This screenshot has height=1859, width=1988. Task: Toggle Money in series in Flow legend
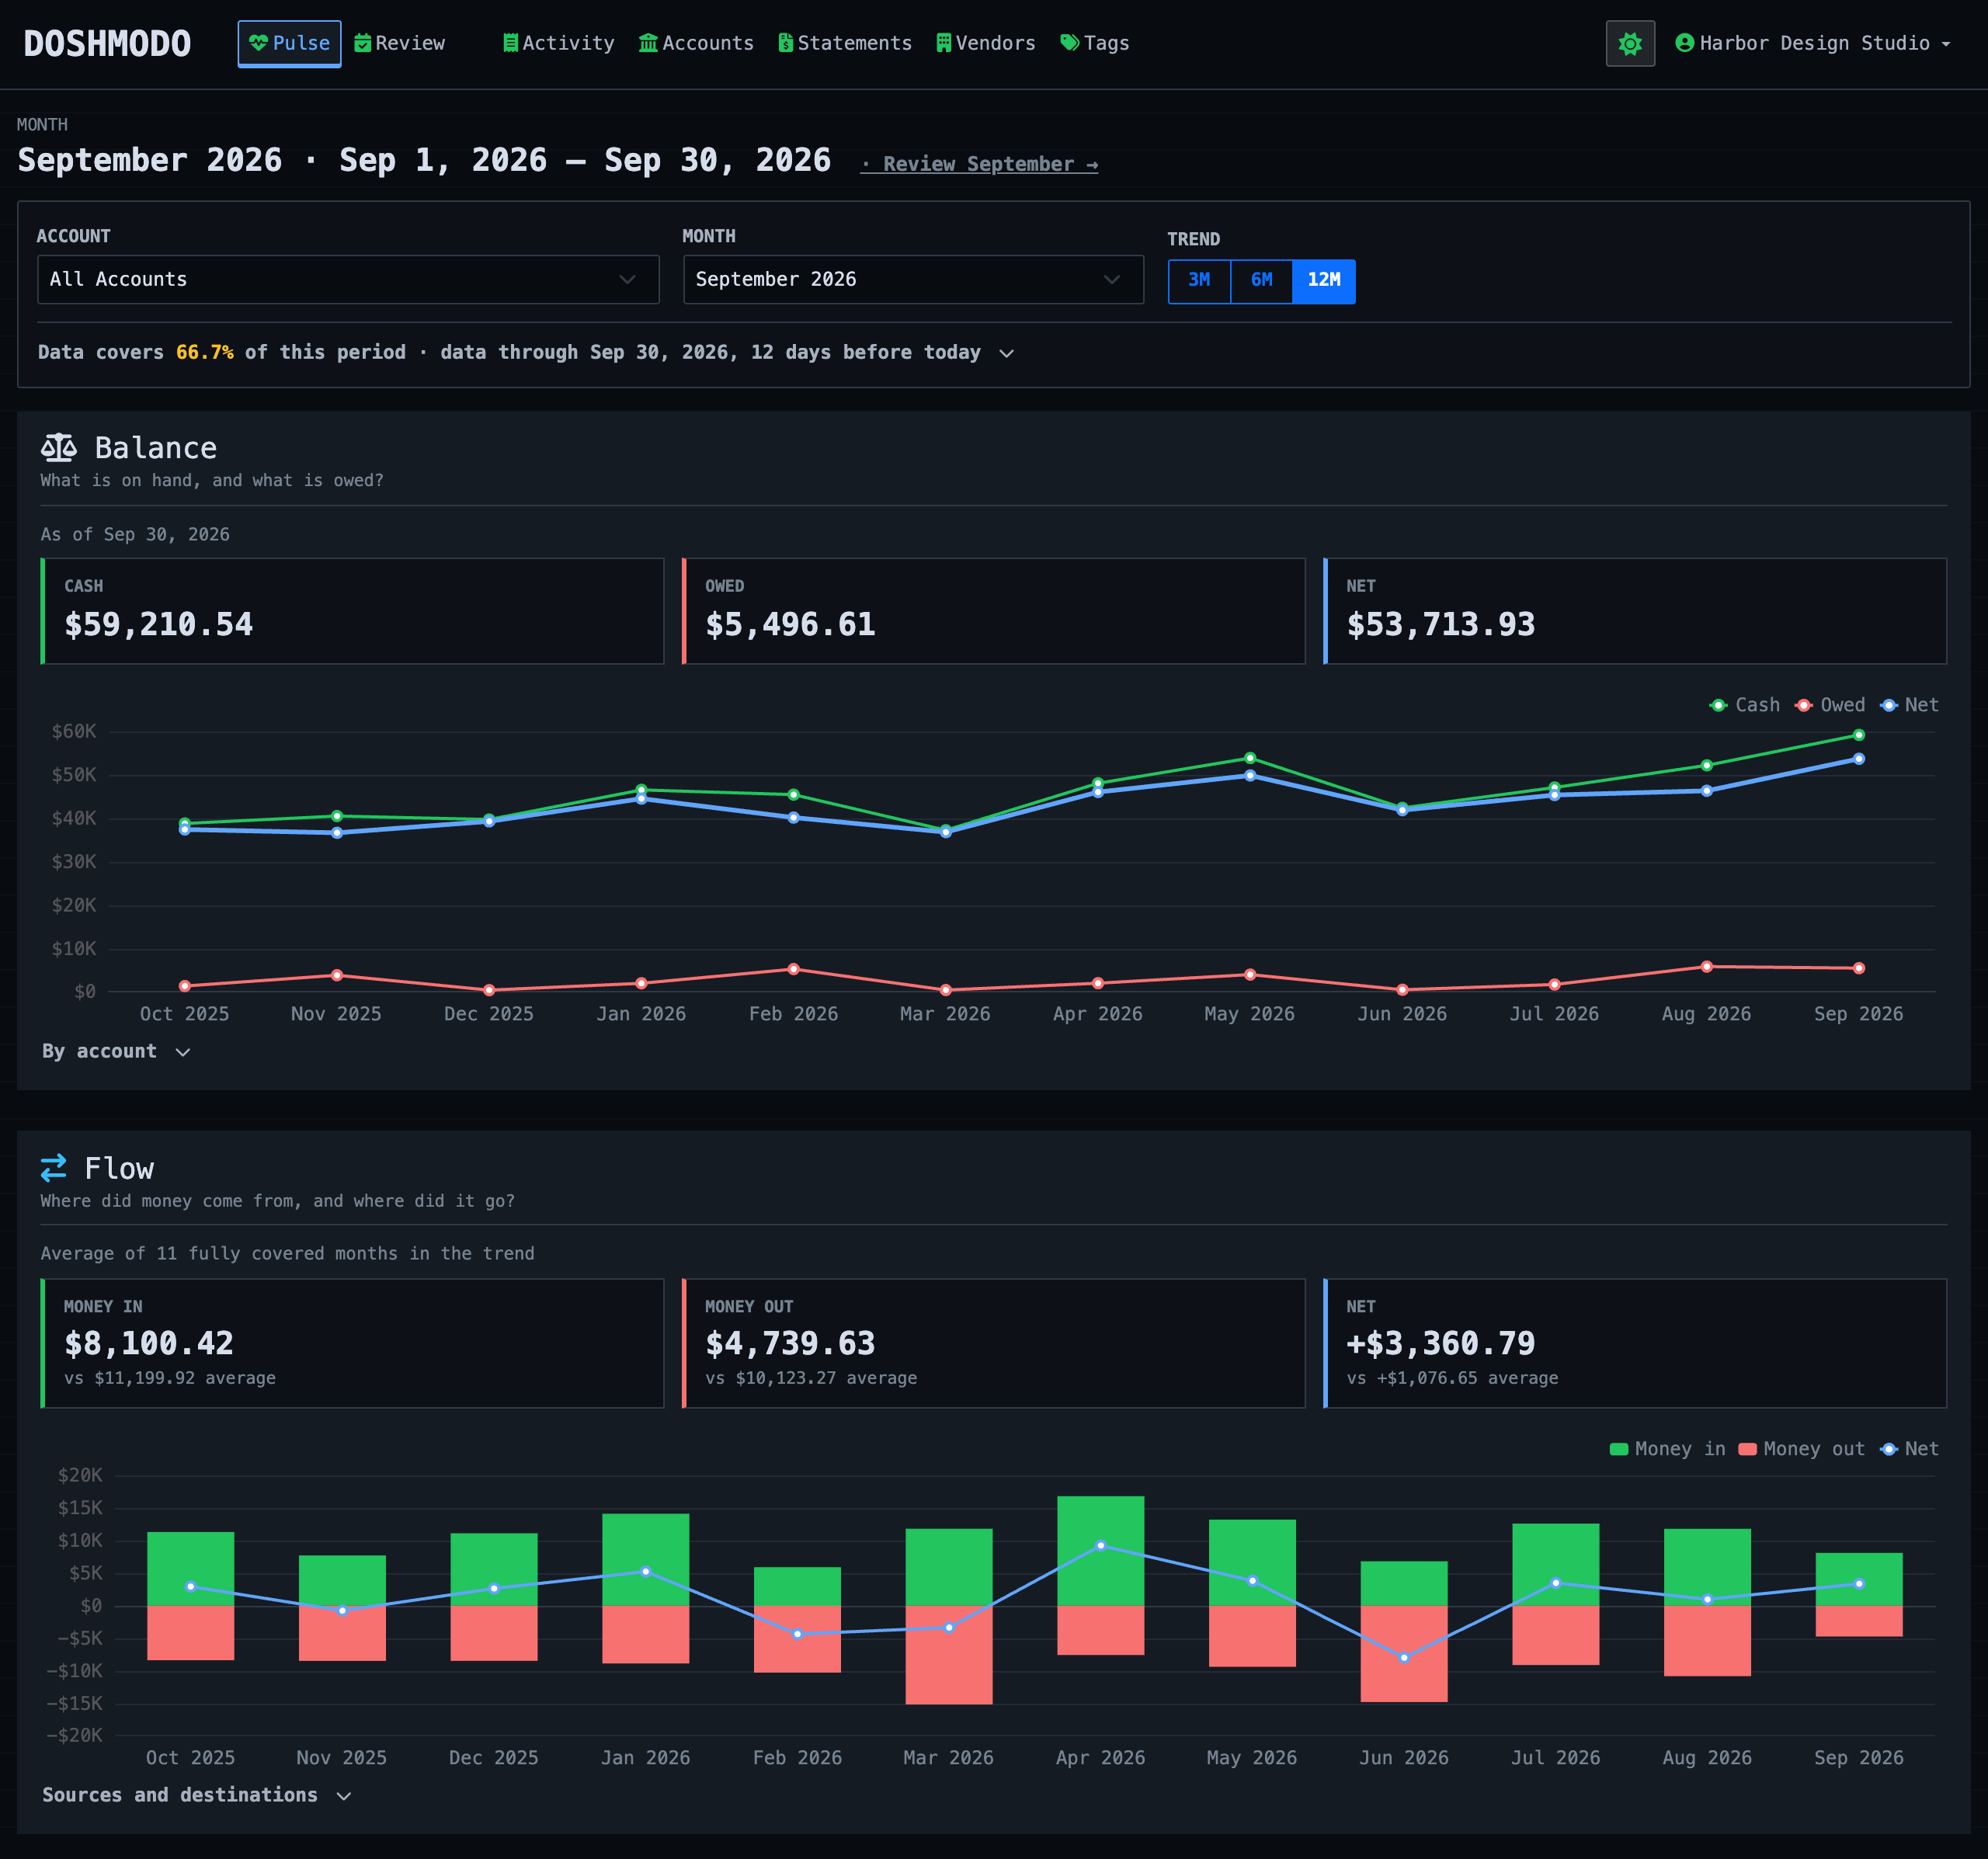(1668, 1449)
